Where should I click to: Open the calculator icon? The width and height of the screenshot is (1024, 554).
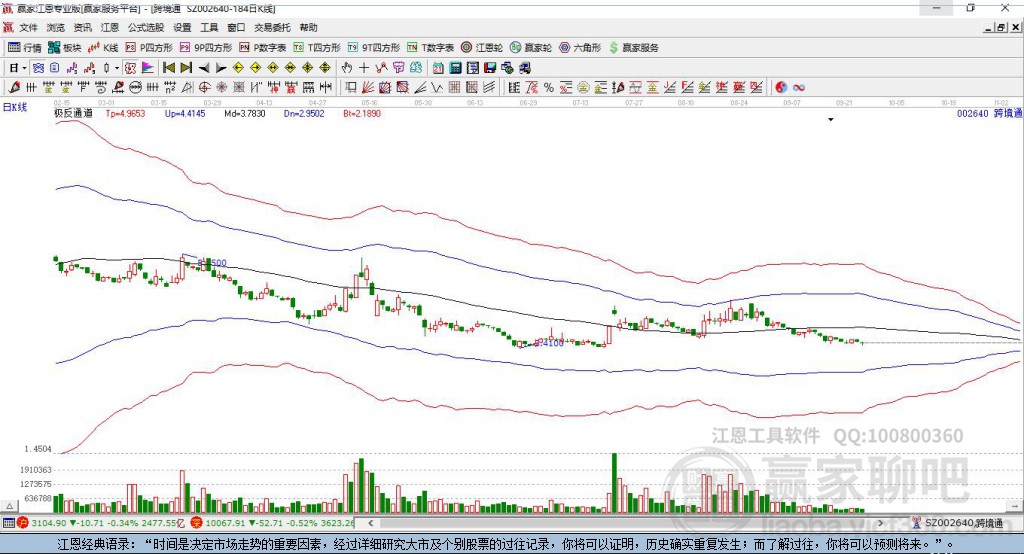click(x=455, y=68)
